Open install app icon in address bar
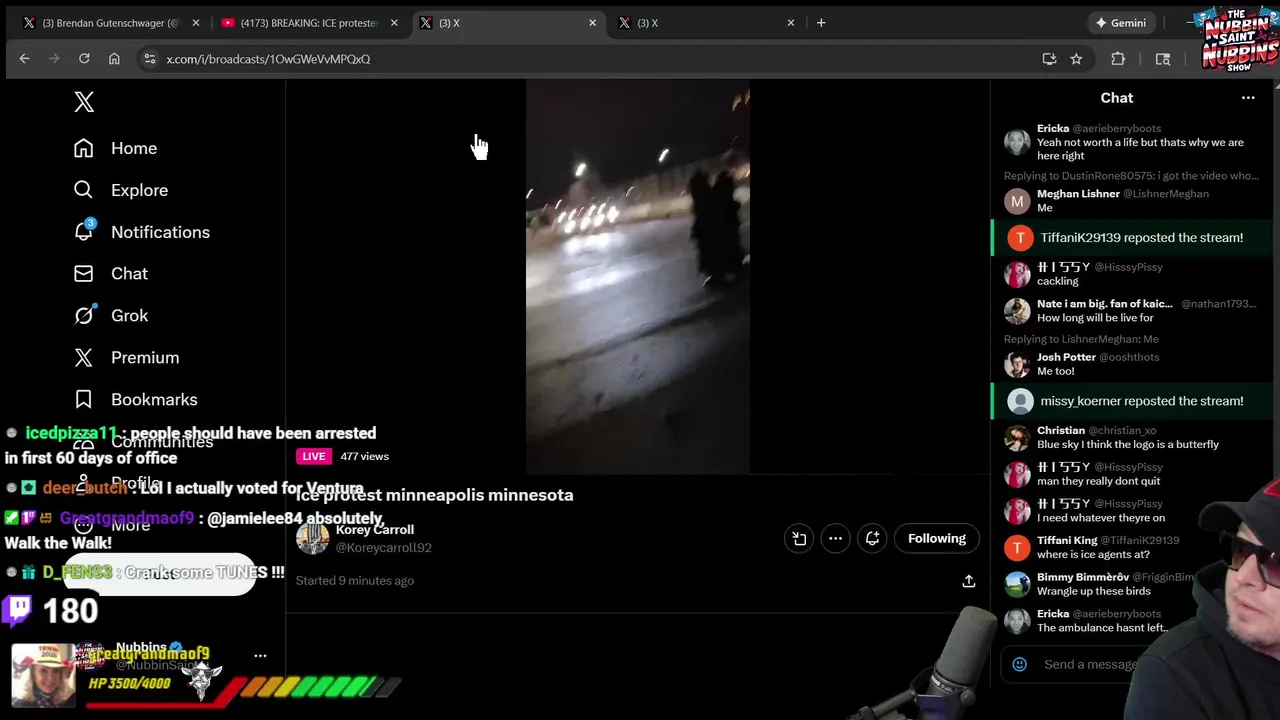 pos(1049,59)
